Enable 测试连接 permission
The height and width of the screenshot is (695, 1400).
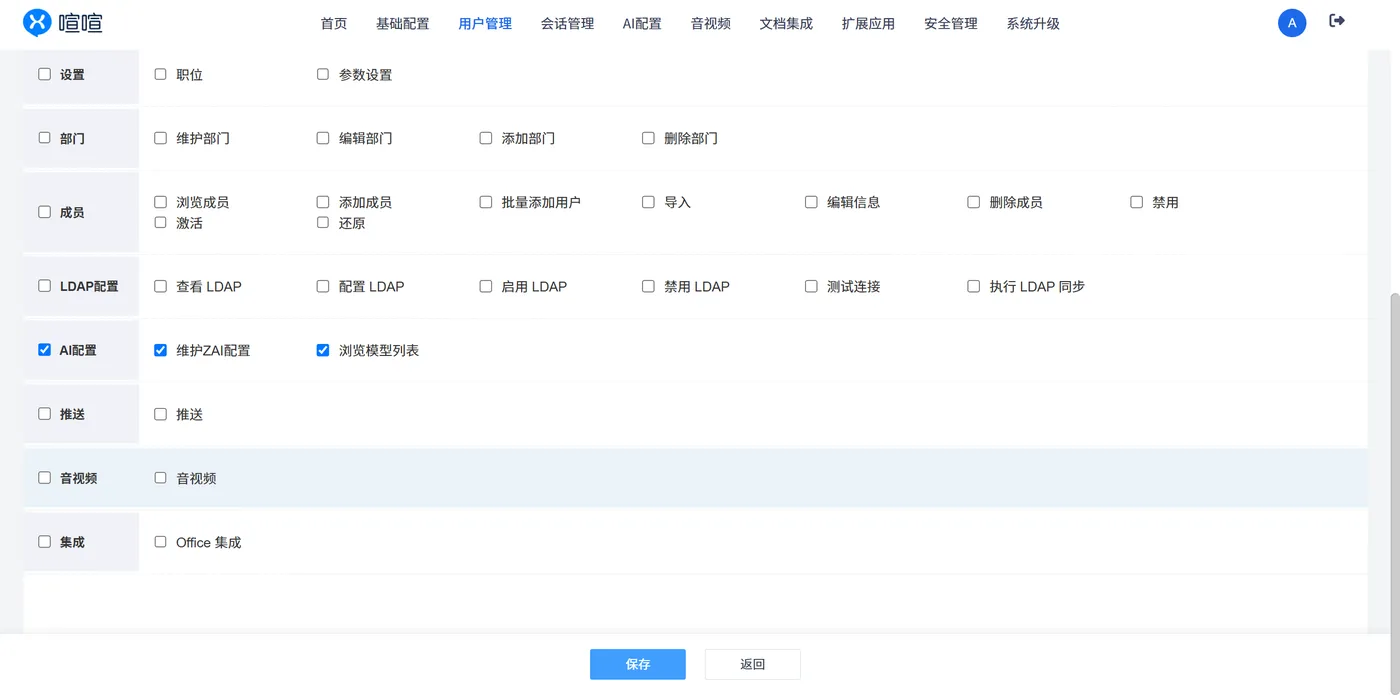[x=811, y=286]
